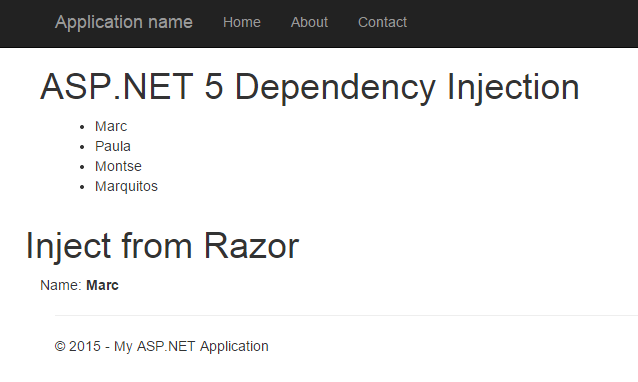Click the list item Montse
The height and width of the screenshot is (382, 638).
pos(118,166)
